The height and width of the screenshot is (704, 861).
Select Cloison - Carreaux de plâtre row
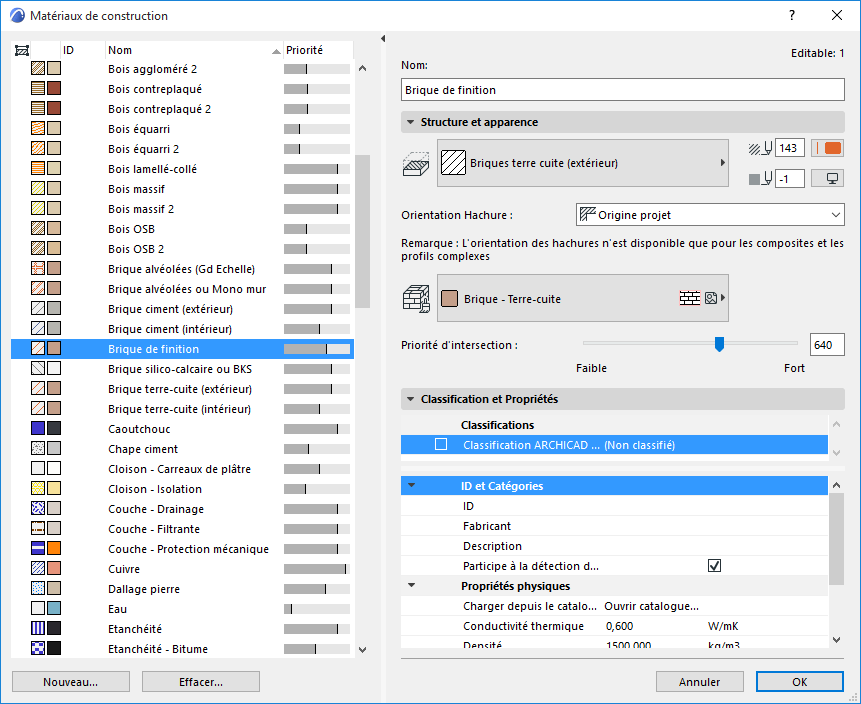182,468
